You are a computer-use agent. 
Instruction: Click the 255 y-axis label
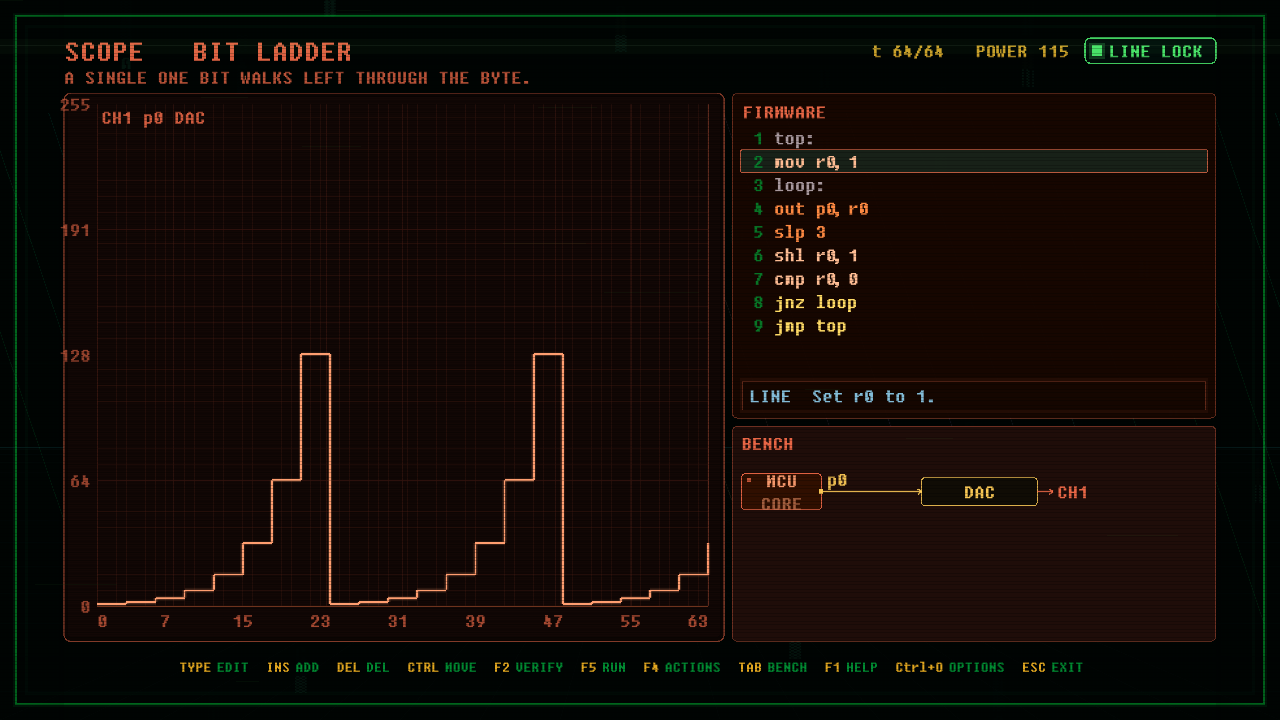[x=76, y=105]
